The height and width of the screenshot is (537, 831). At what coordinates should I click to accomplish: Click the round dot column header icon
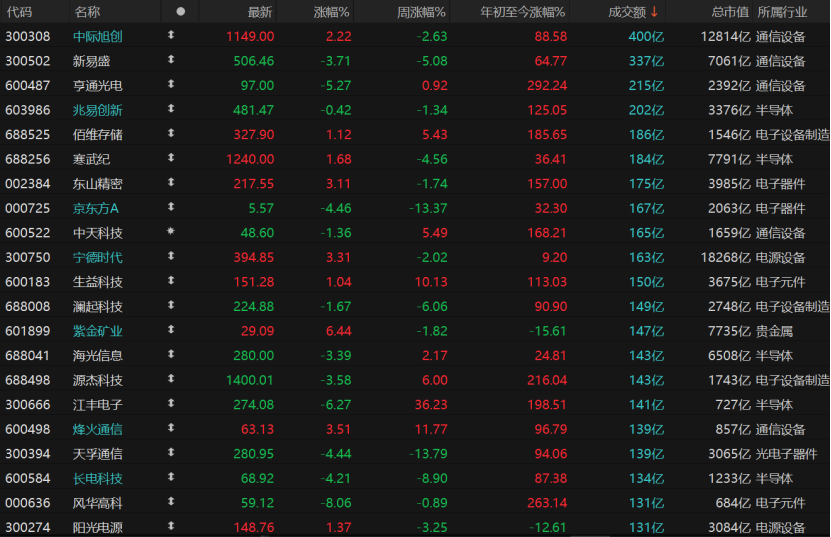(x=181, y=12)
